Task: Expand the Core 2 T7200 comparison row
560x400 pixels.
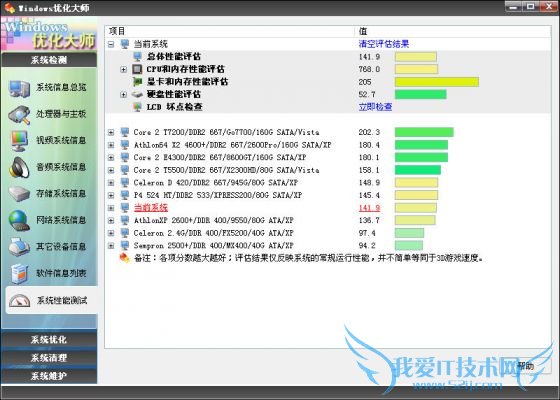Action: pos(111,132)
